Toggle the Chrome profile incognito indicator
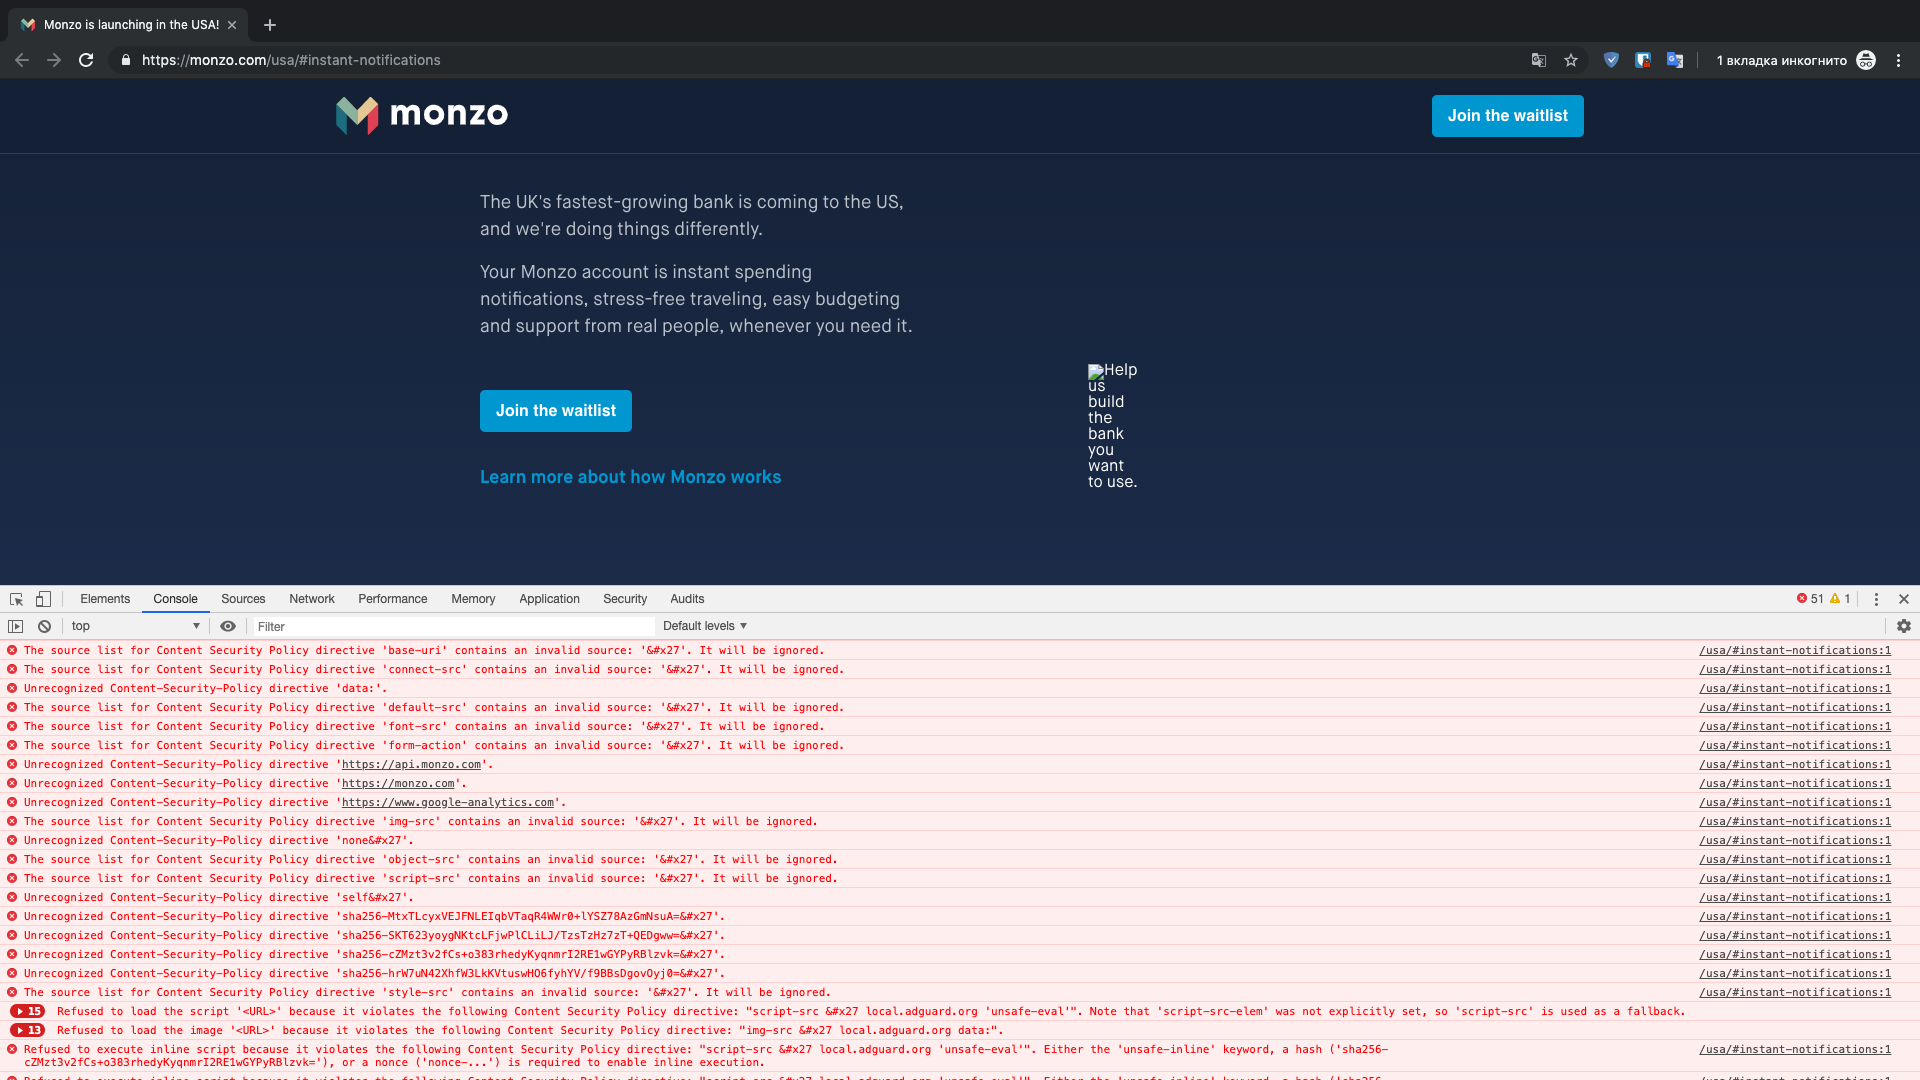The width and height of the screenshot is (1920, 1080). pyautogui.click(x=1867, y=60)
